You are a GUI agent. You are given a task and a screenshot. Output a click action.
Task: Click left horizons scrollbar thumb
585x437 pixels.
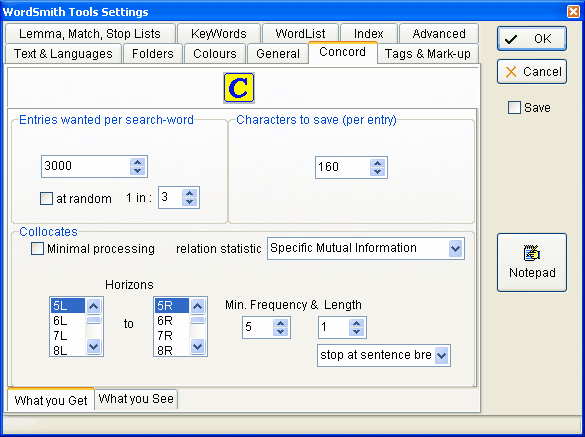(x=93, y=320)
